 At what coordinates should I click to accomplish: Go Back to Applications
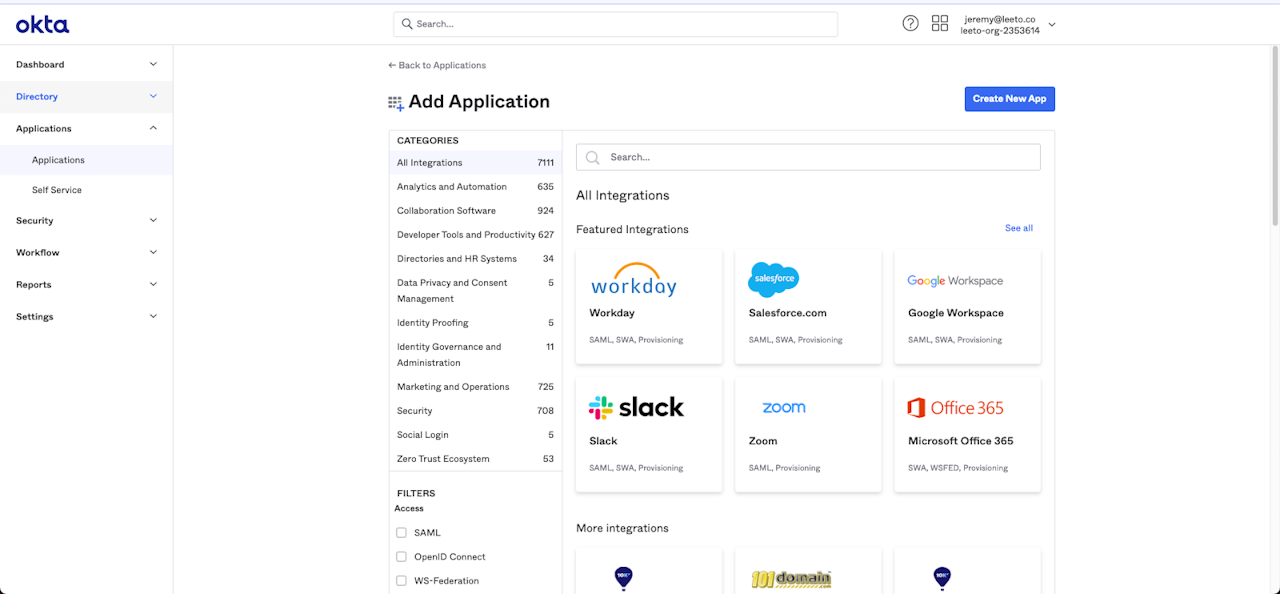click(437, 65)
